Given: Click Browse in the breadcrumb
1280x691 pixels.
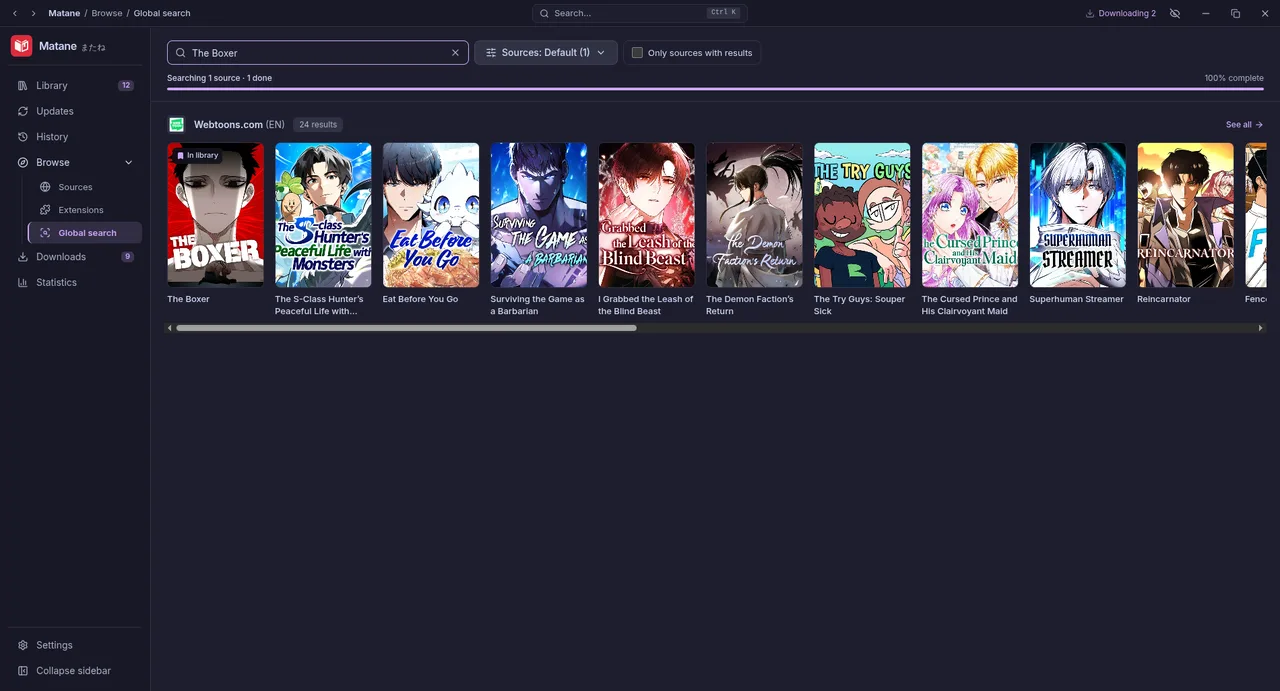Looking at the screenshot, I should 107,13.
